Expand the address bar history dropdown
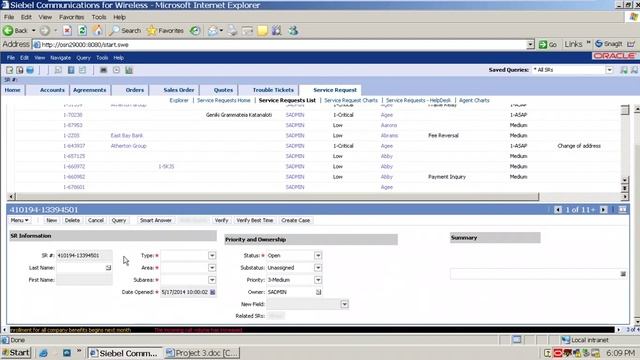Screen dimensions: 640x360 pyautogui.click(x=530, y=44)
